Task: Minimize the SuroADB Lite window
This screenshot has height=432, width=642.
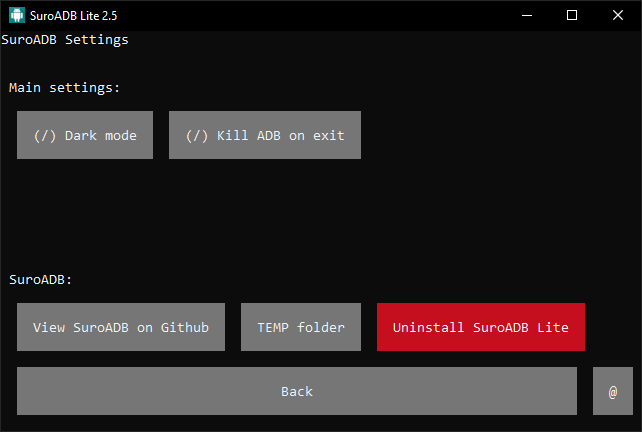Action: coord(526,15)
